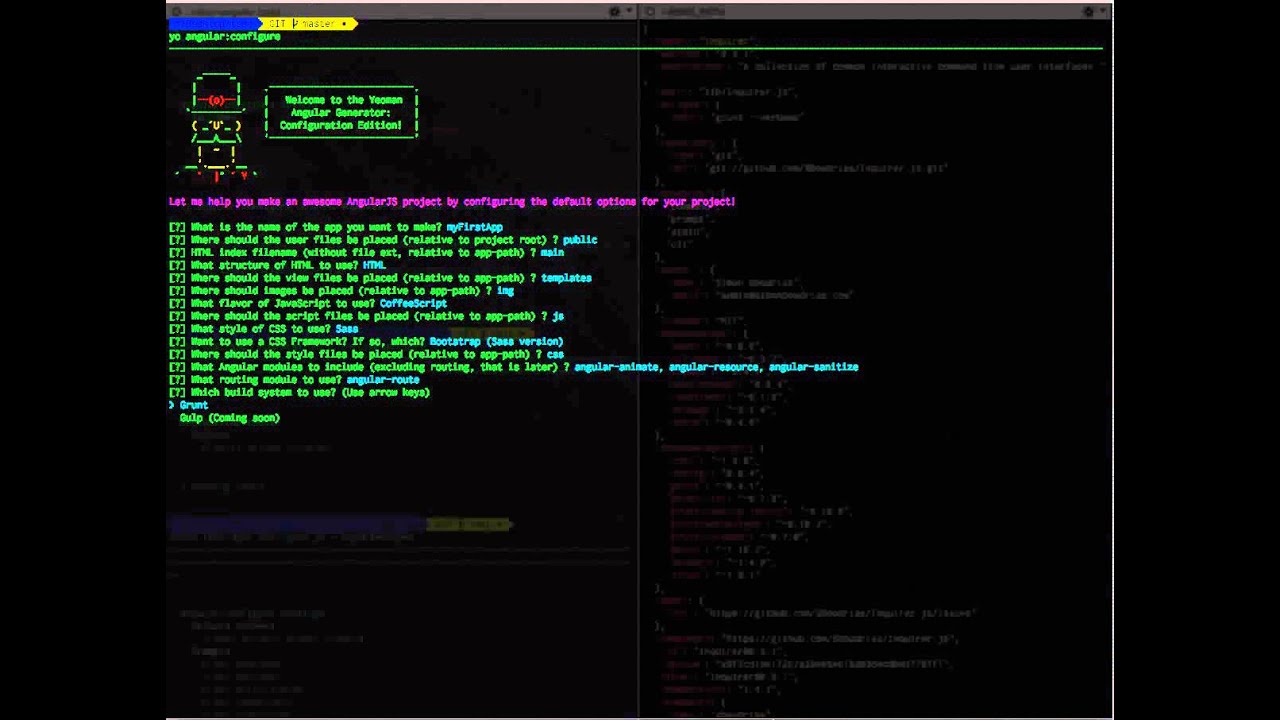Click the 'Which build system to use?' question
The height and width of the screenshot is (720, 1280).
(263, 393)
